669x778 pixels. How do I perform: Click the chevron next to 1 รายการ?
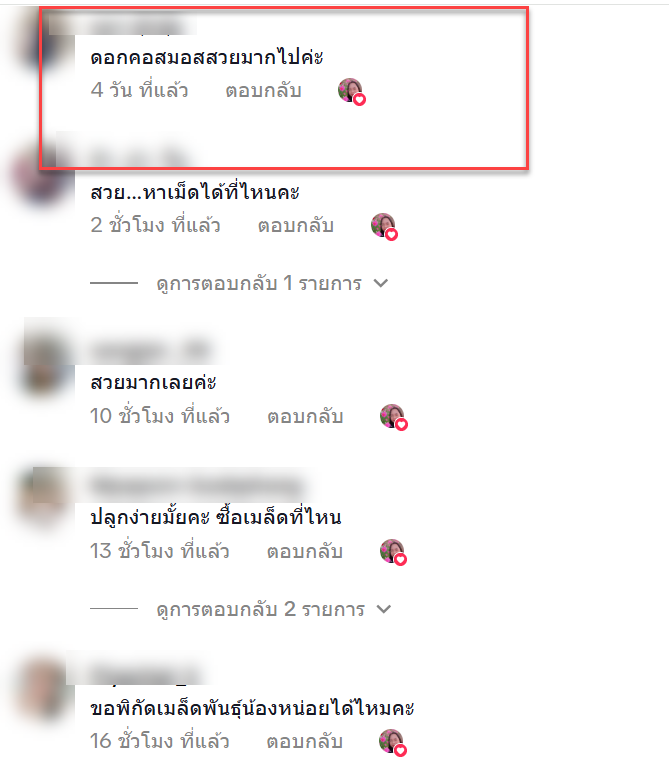click(381, 283)
